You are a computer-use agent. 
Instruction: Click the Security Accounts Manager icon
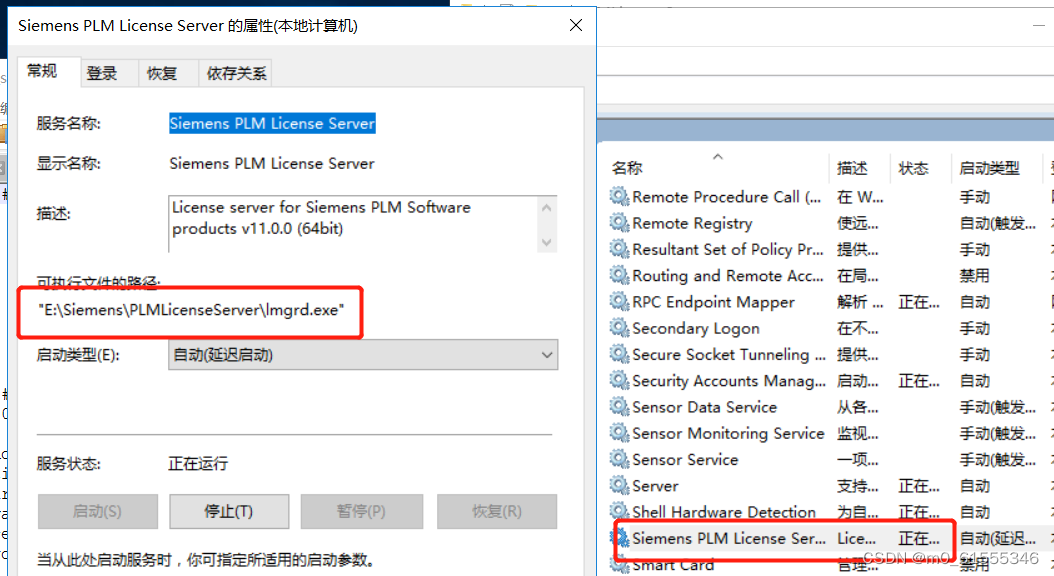click(618, 381)
